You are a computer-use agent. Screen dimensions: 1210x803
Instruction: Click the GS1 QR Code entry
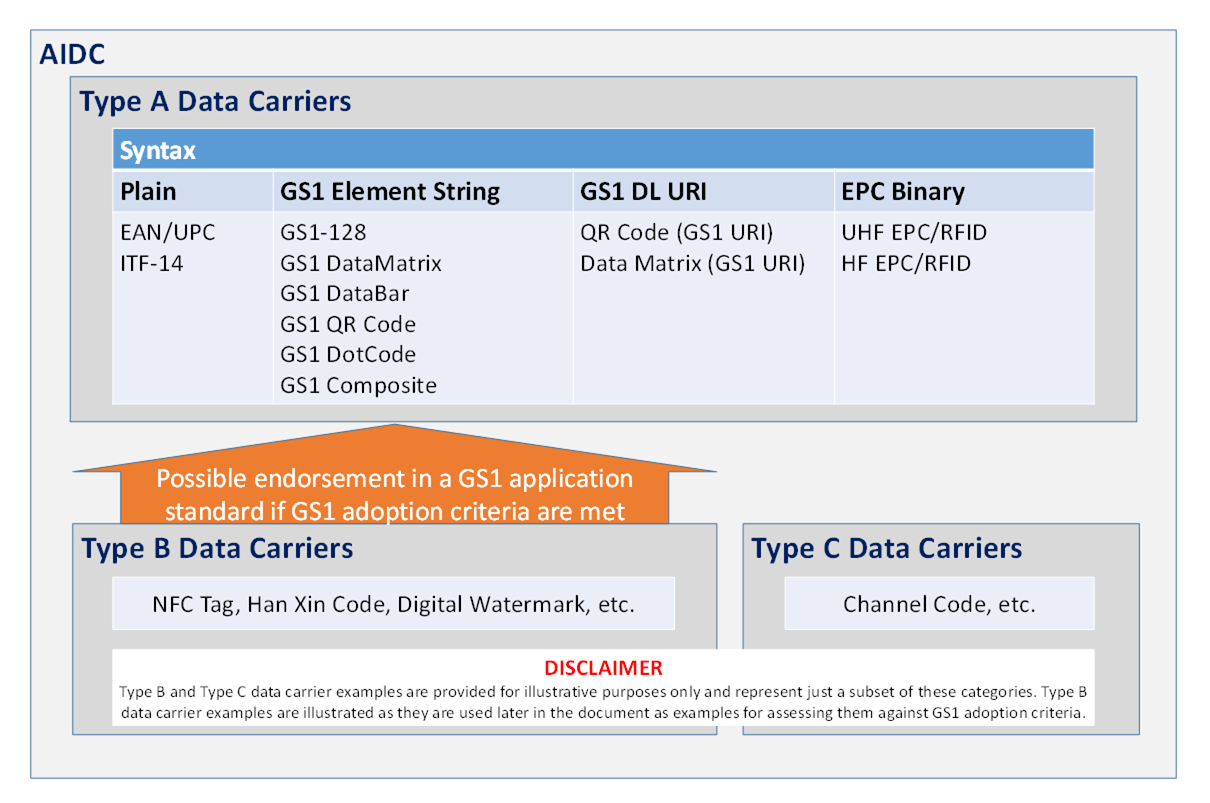pyautogui.click(x=348, y=324)
